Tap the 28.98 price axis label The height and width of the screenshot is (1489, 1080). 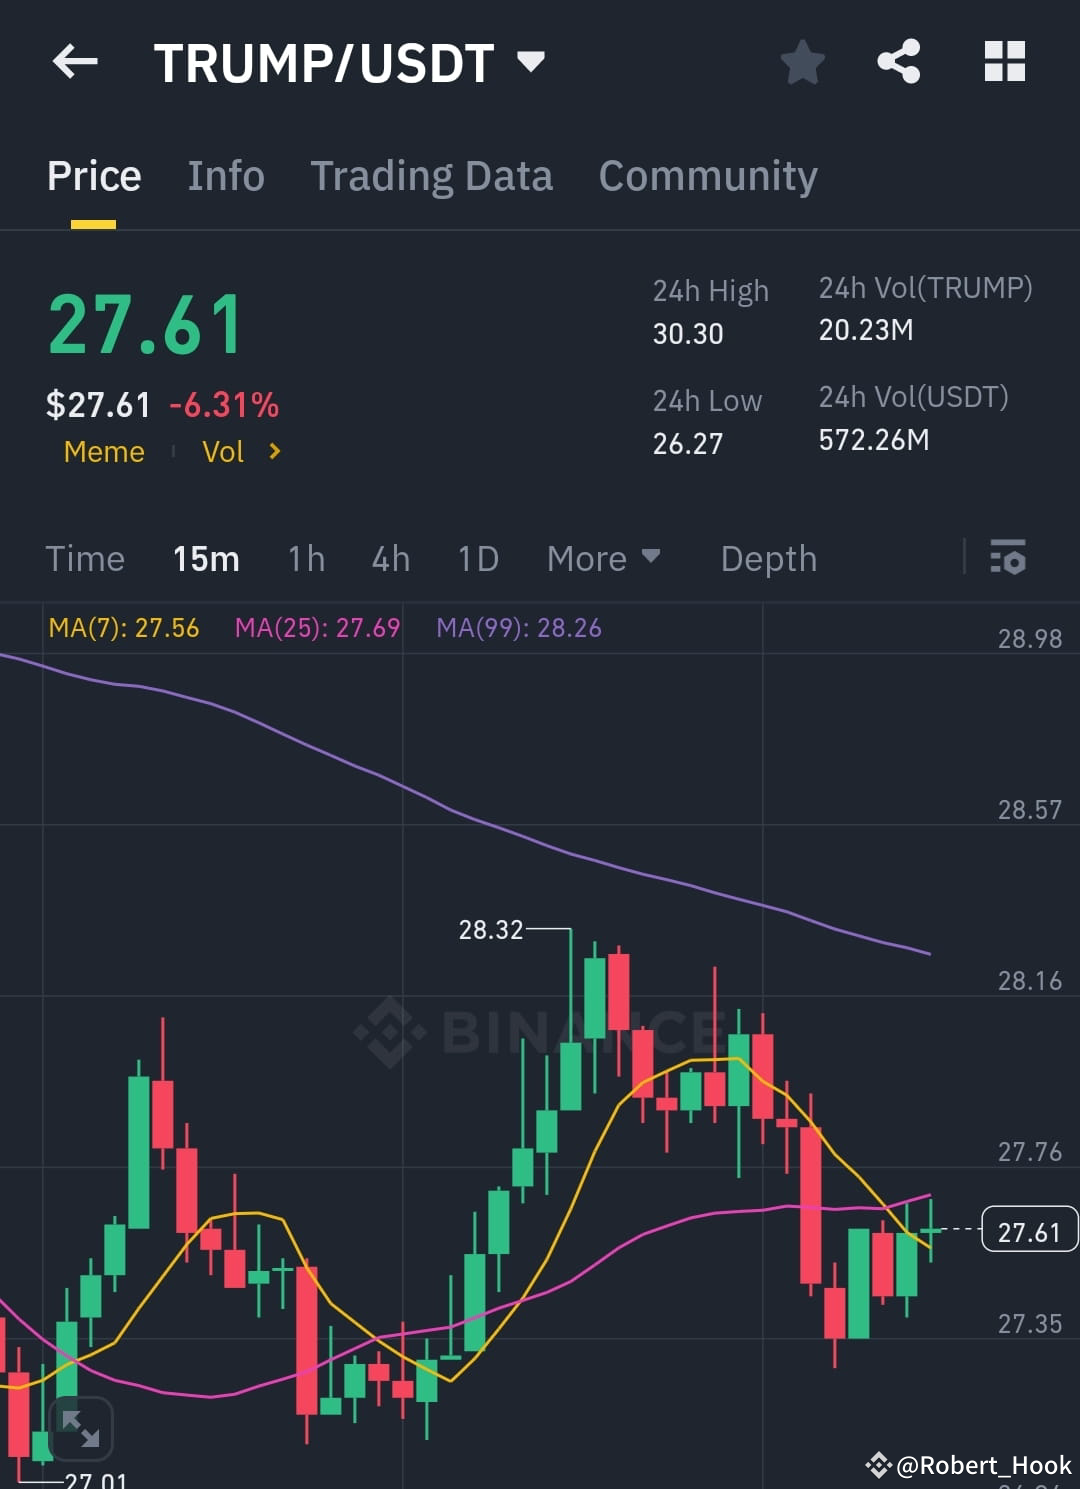(1030, 639)
